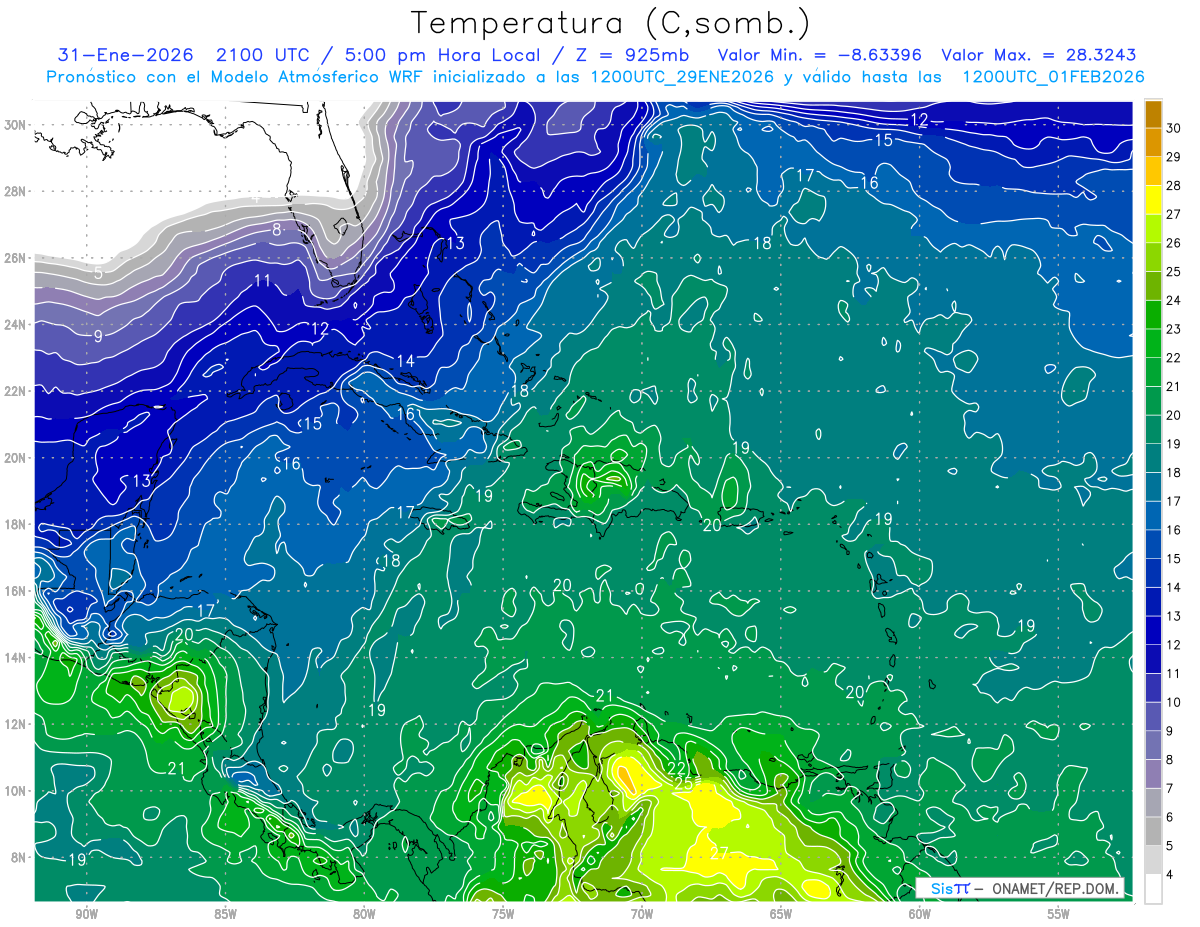1200x927 pixels.
Task: Click the latitude axis label "16N"
Action: point(16,591)
